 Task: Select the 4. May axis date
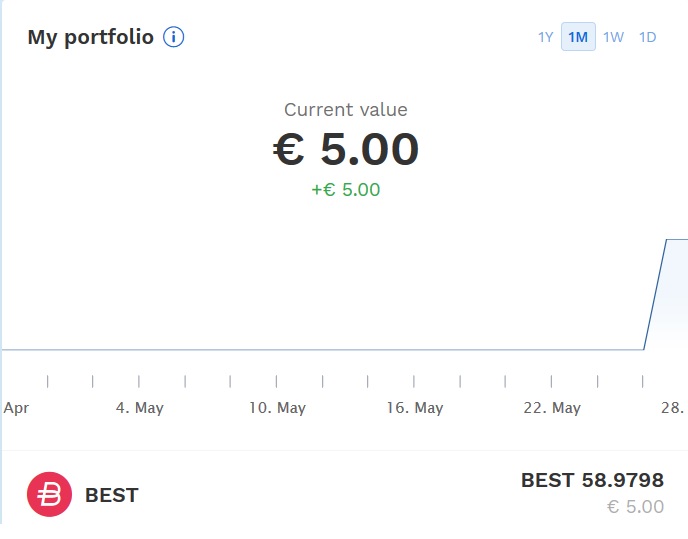139,408
